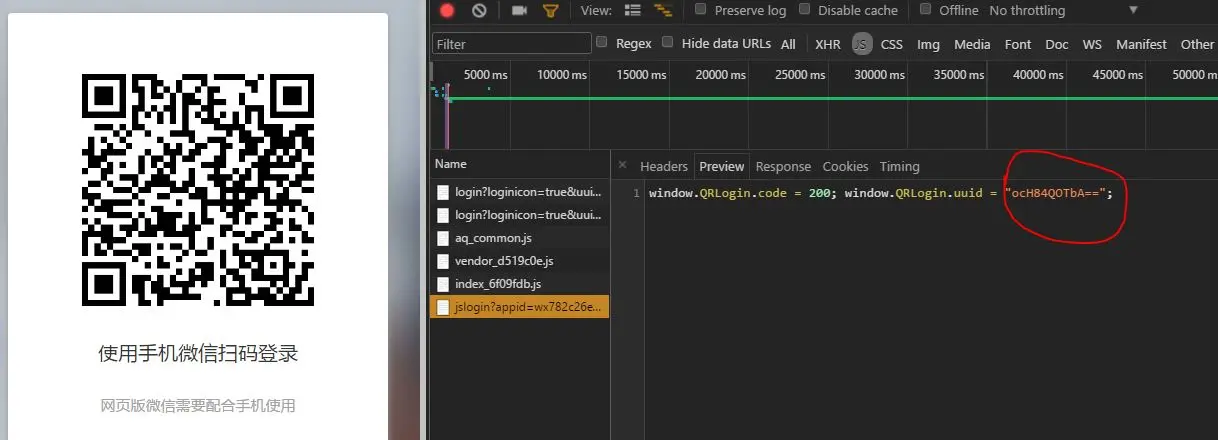Filter requests by Other
This screenshot has width=1218, height=440.
(x=1197, y=44)
